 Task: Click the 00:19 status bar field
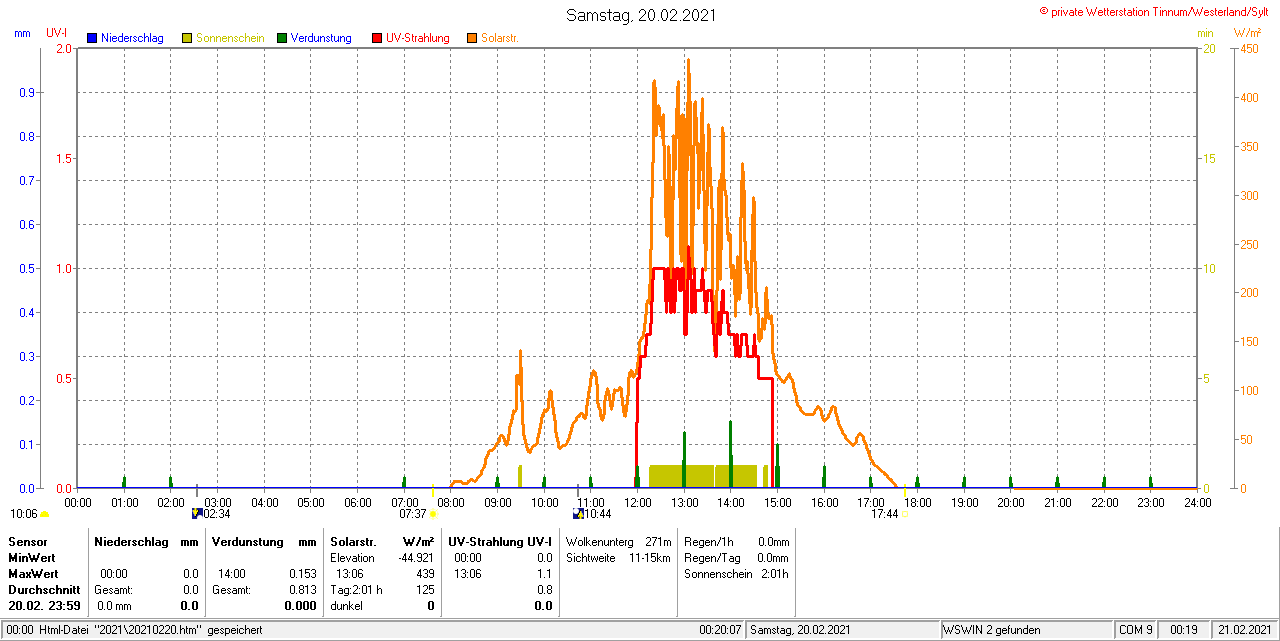1183,630
